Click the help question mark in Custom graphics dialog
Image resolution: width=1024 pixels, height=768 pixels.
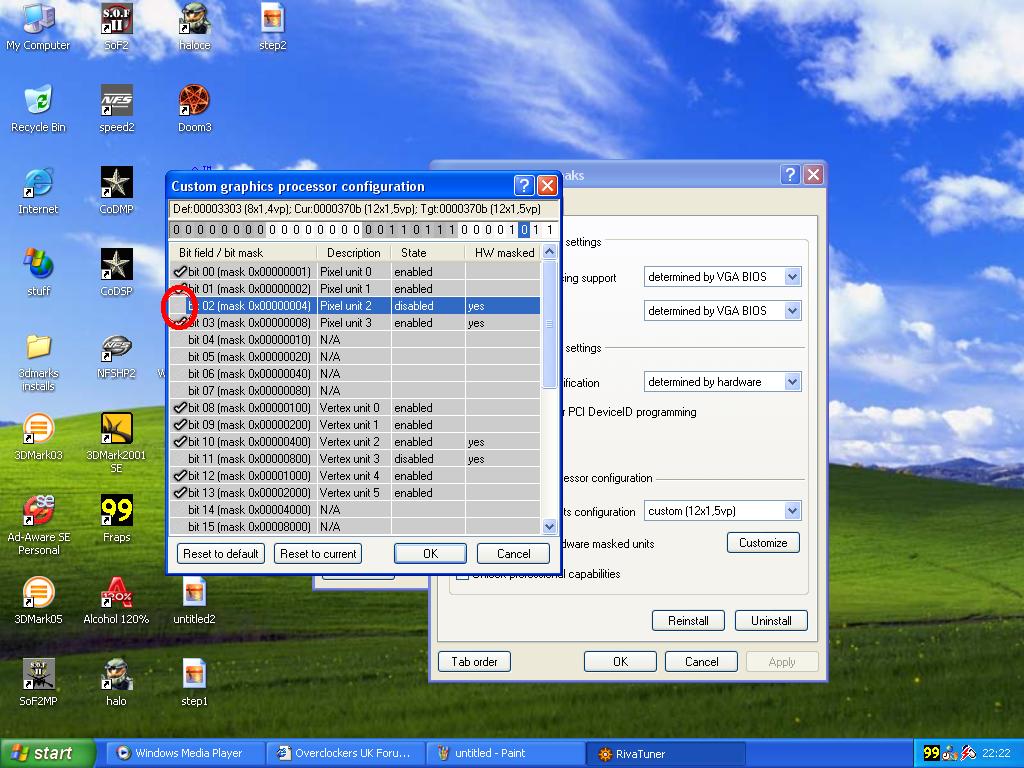pyautogui.click(x=524, y=186)
